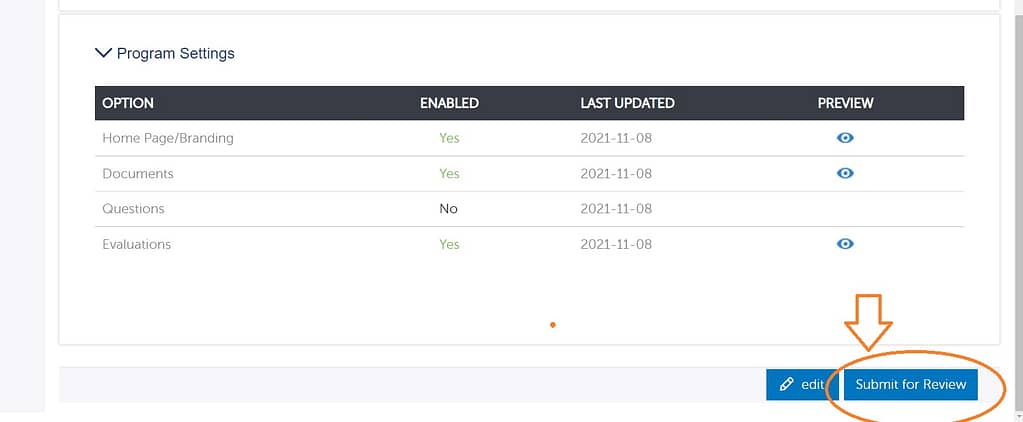The image size is (1023, 422).
Task: Open the Documents option row
Action: pyautogui.click(x=529, y=173)
